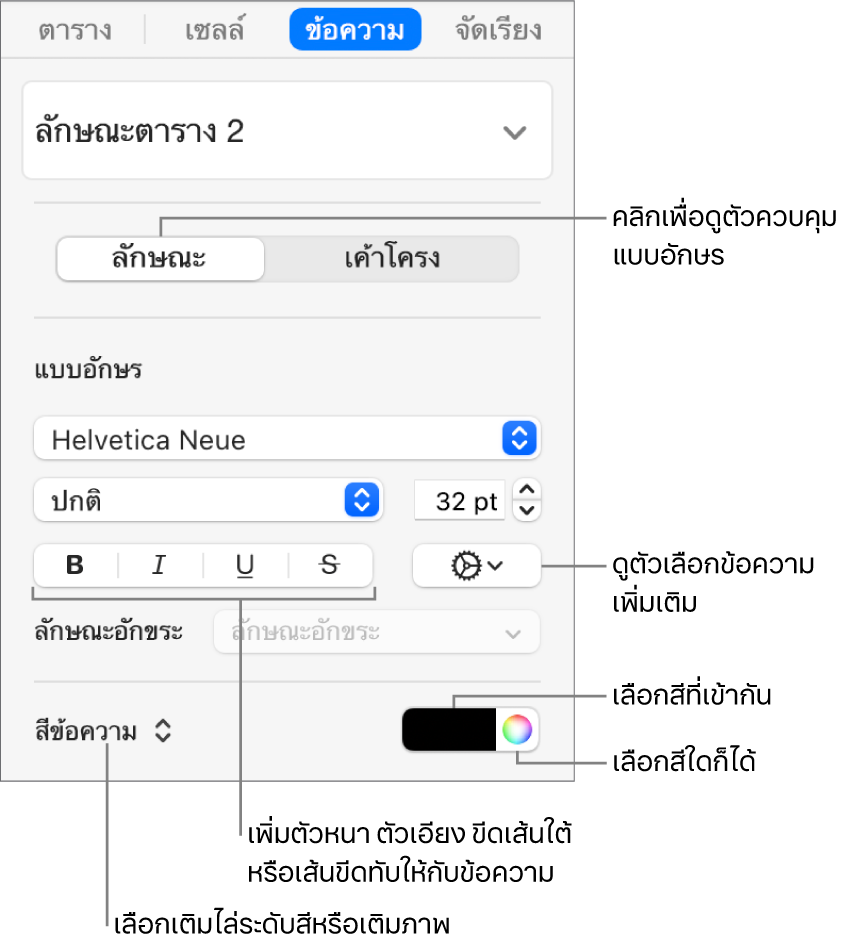This screenshot has height=942, width=854.
Task: Go to the จัดเรียง tab
Action: [498, 30]
